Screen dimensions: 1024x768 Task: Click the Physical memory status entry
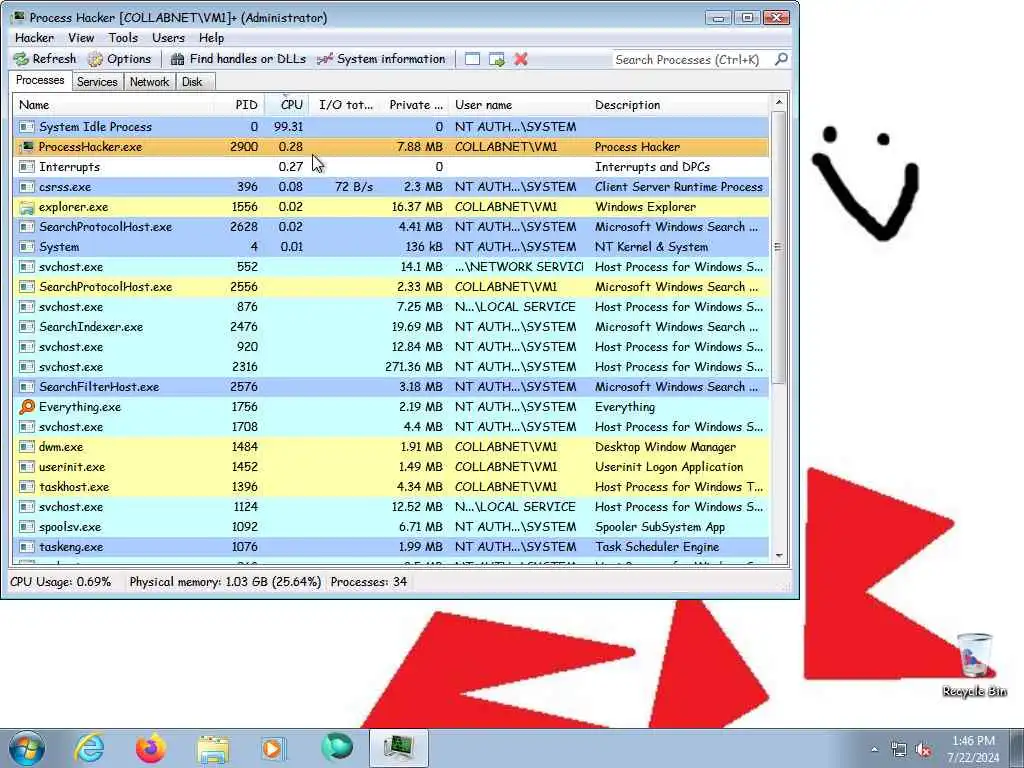(x=225, y=582)
